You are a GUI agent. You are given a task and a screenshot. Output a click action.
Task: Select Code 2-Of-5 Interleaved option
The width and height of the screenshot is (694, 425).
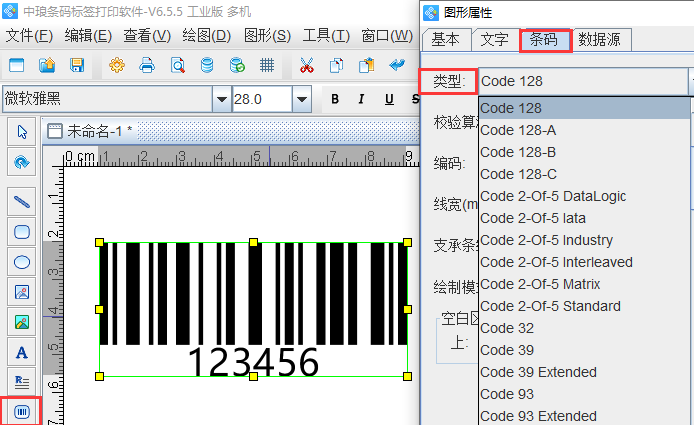point(556,262)
